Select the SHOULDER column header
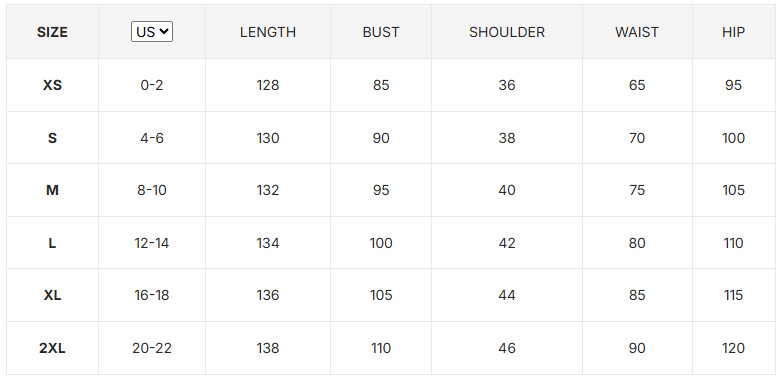 tap(507, 32)
